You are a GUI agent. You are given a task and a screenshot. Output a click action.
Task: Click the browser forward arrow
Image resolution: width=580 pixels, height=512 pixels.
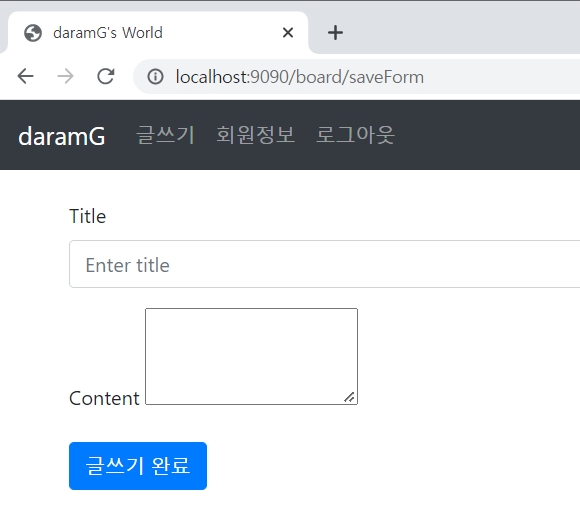65,77
